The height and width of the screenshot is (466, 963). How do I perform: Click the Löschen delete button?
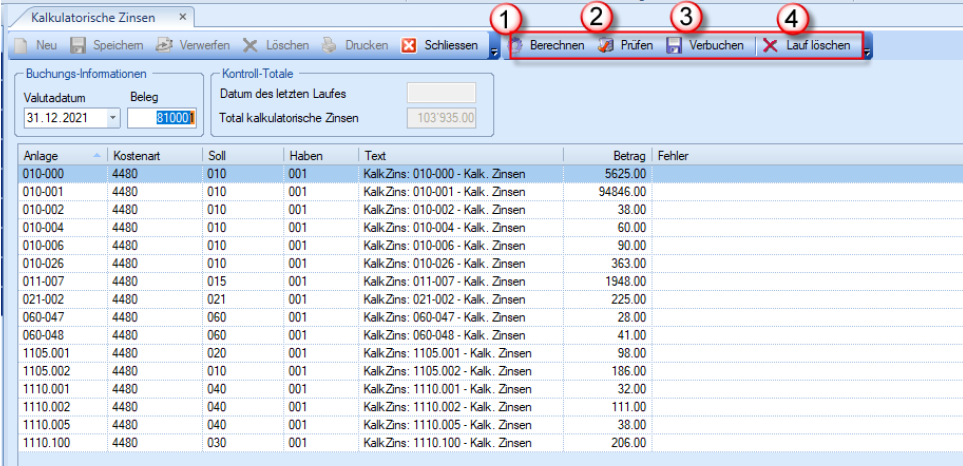tap(273, 46)
